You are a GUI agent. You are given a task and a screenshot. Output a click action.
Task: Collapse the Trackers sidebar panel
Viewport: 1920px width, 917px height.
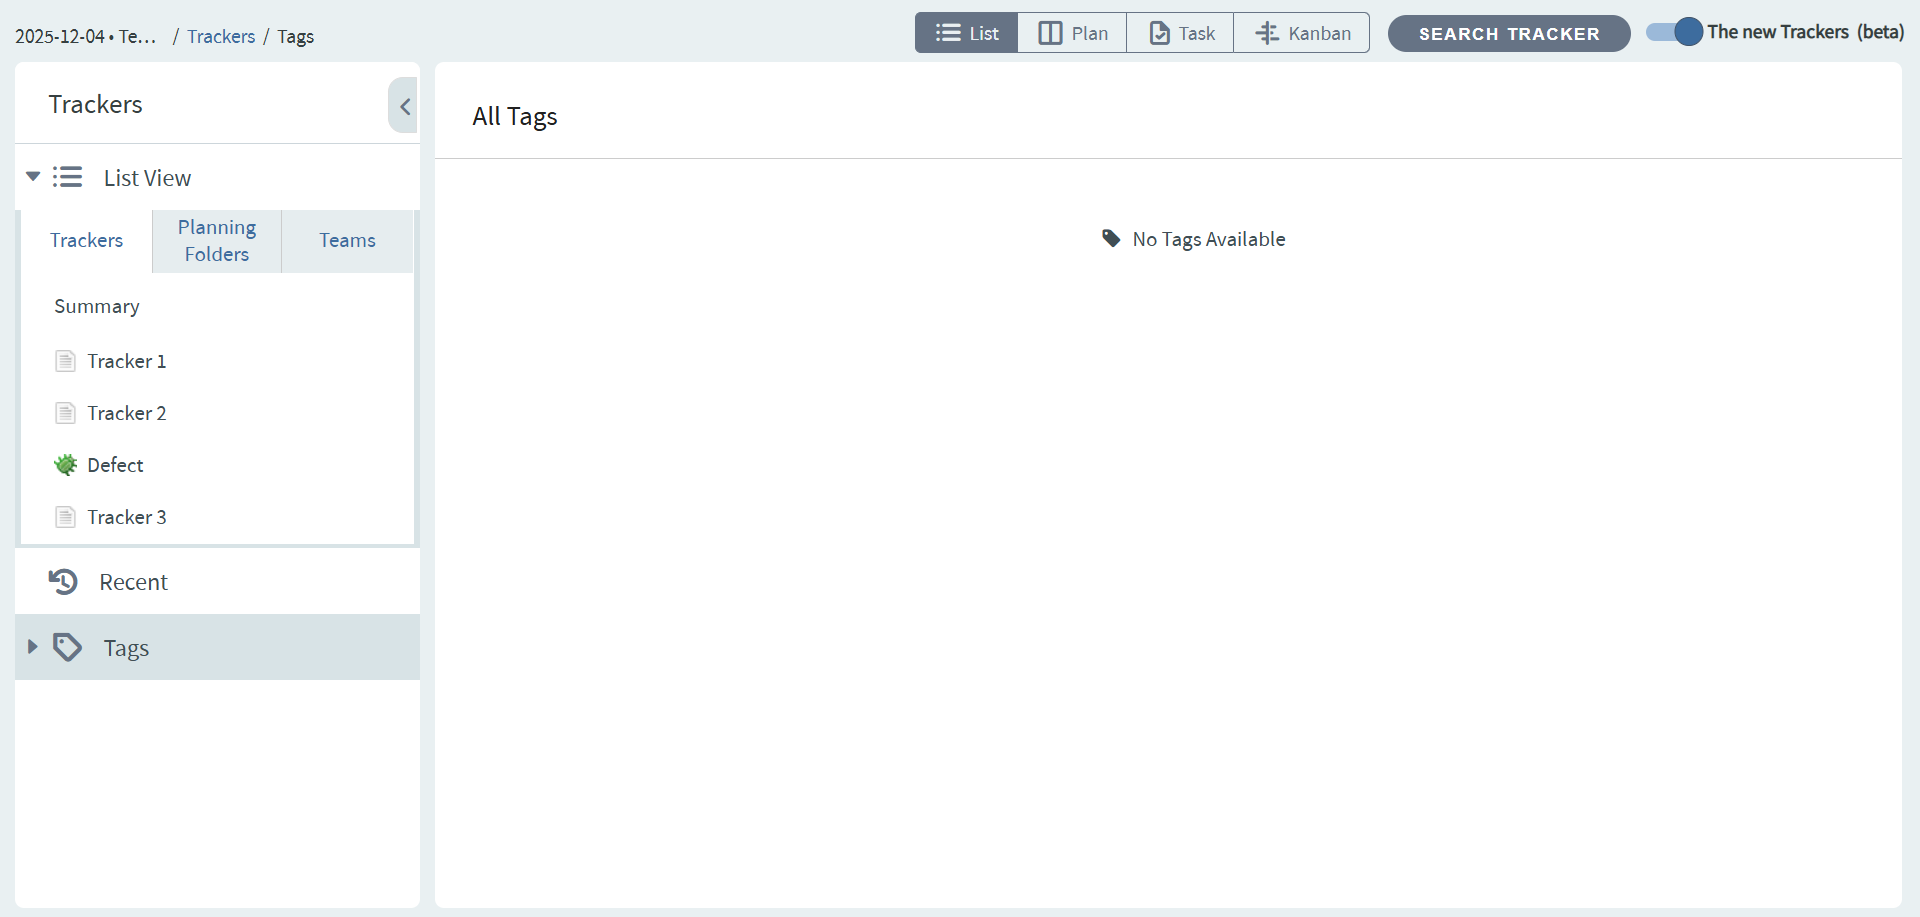[x=404, y=106]
